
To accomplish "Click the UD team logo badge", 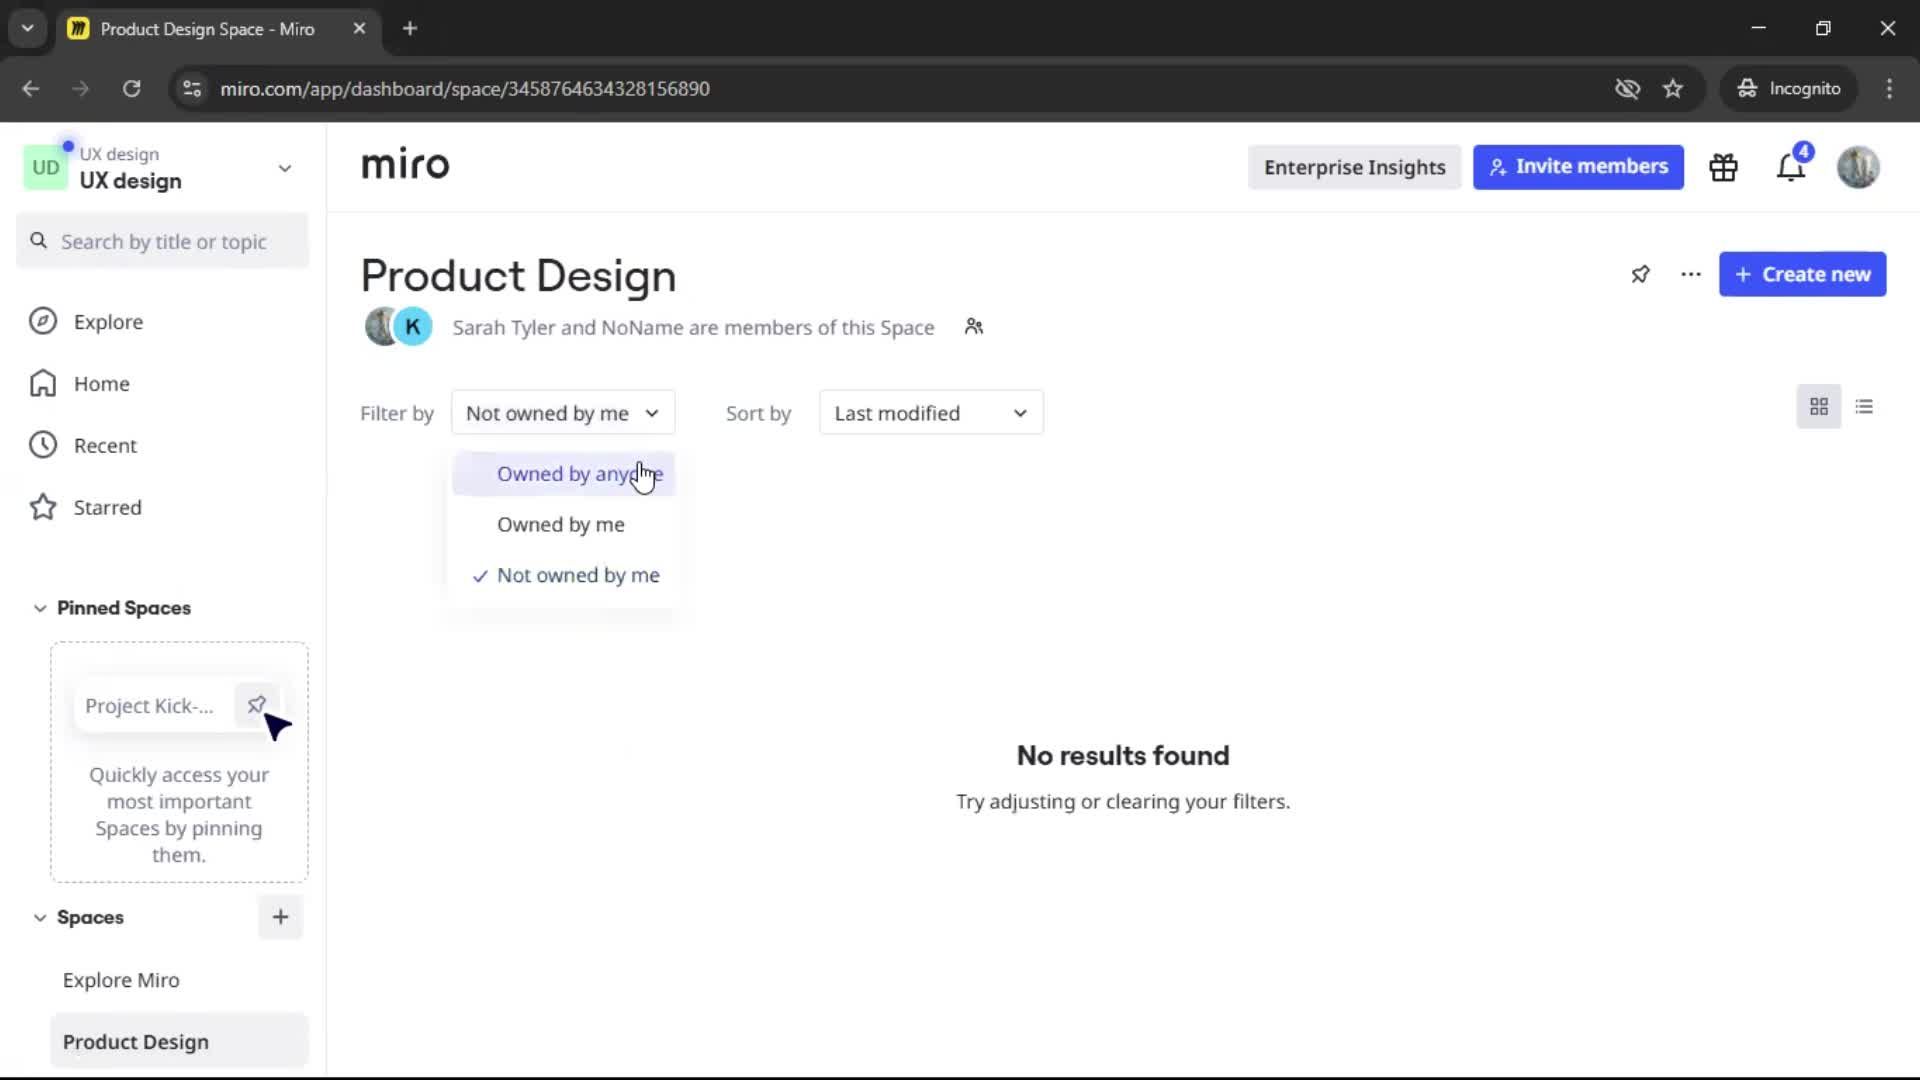I will tap(45, 167).
